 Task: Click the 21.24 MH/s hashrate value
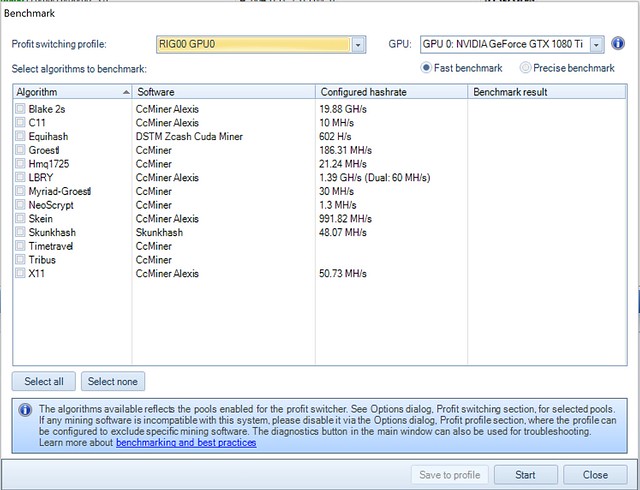tap(343, 164)
